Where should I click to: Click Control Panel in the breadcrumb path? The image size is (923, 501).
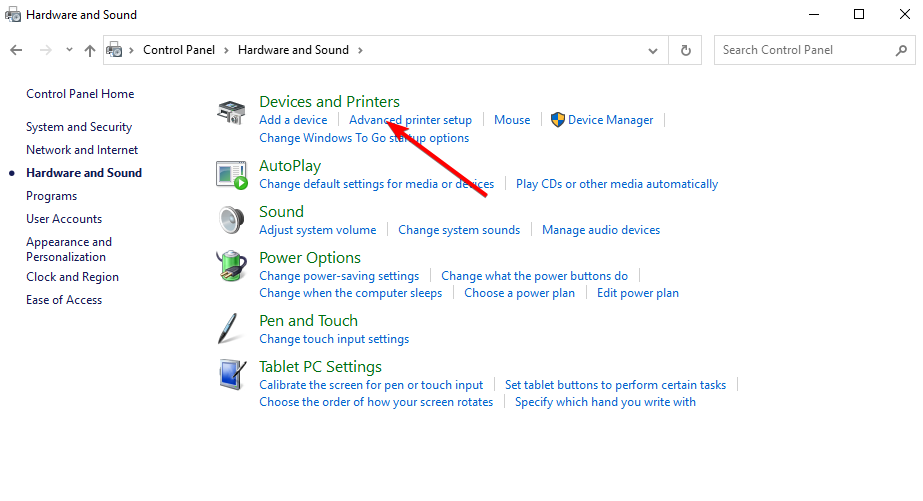pyautogui.click(x=176, y=50)
